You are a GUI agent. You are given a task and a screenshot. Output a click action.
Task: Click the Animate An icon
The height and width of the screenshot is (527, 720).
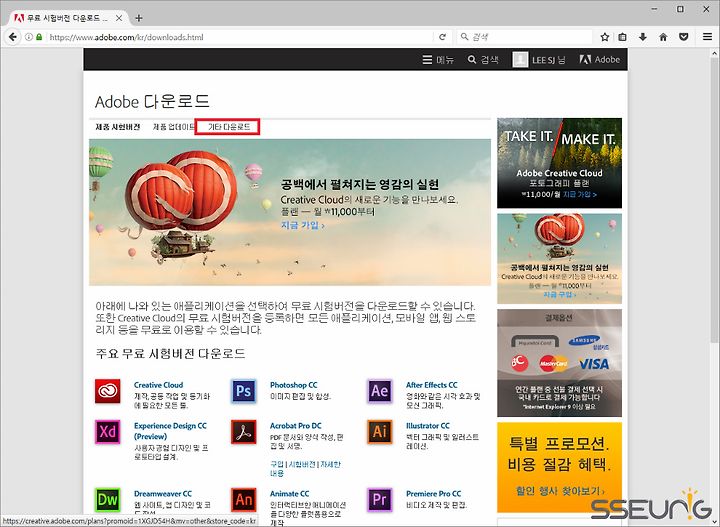243,499
